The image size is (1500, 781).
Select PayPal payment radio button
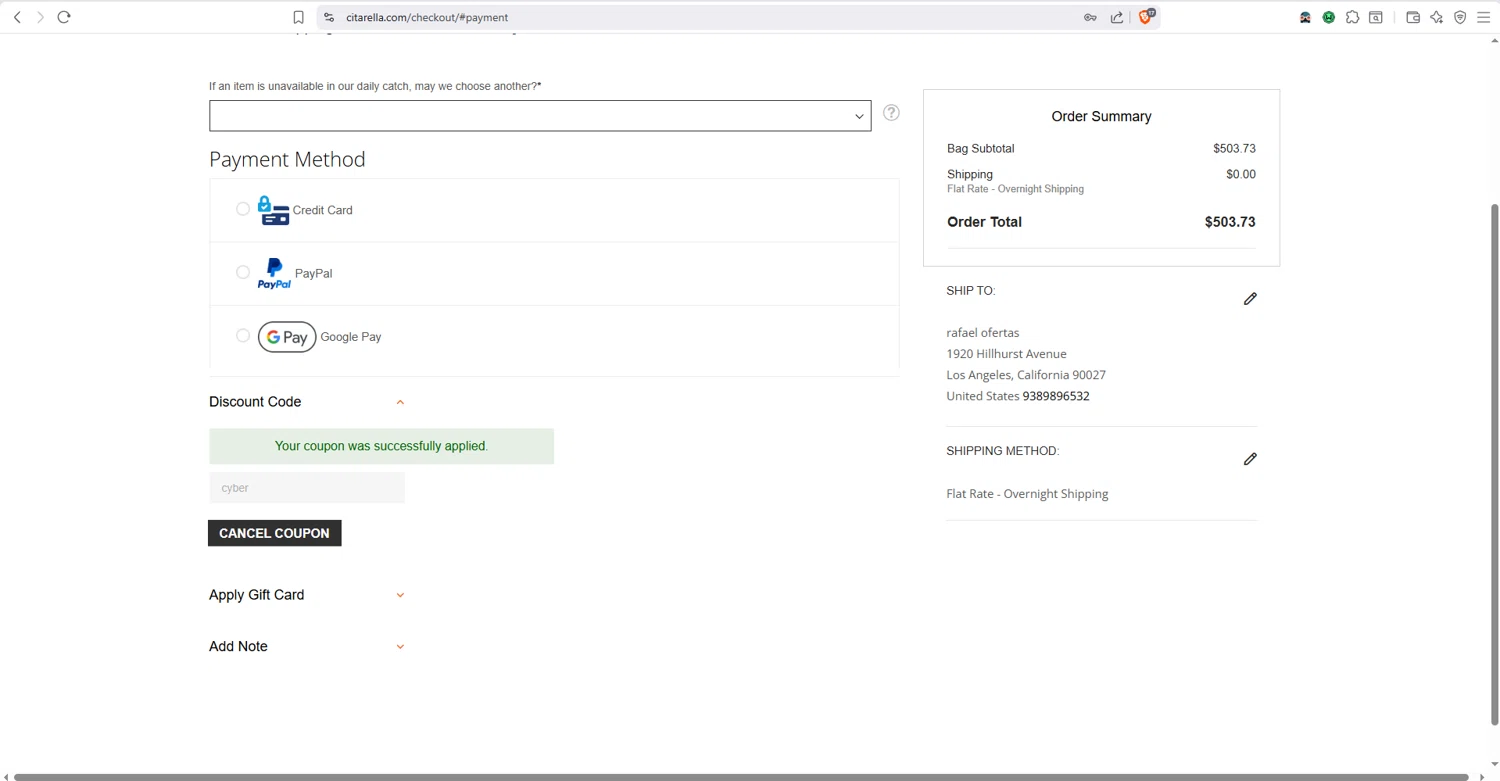click(x=243, y=272)
